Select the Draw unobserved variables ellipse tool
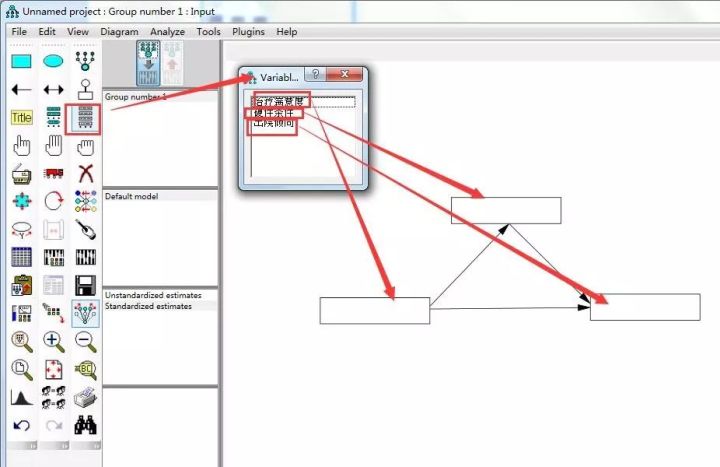720x467 pixels. pyautogui.click(x=53, y=61)
